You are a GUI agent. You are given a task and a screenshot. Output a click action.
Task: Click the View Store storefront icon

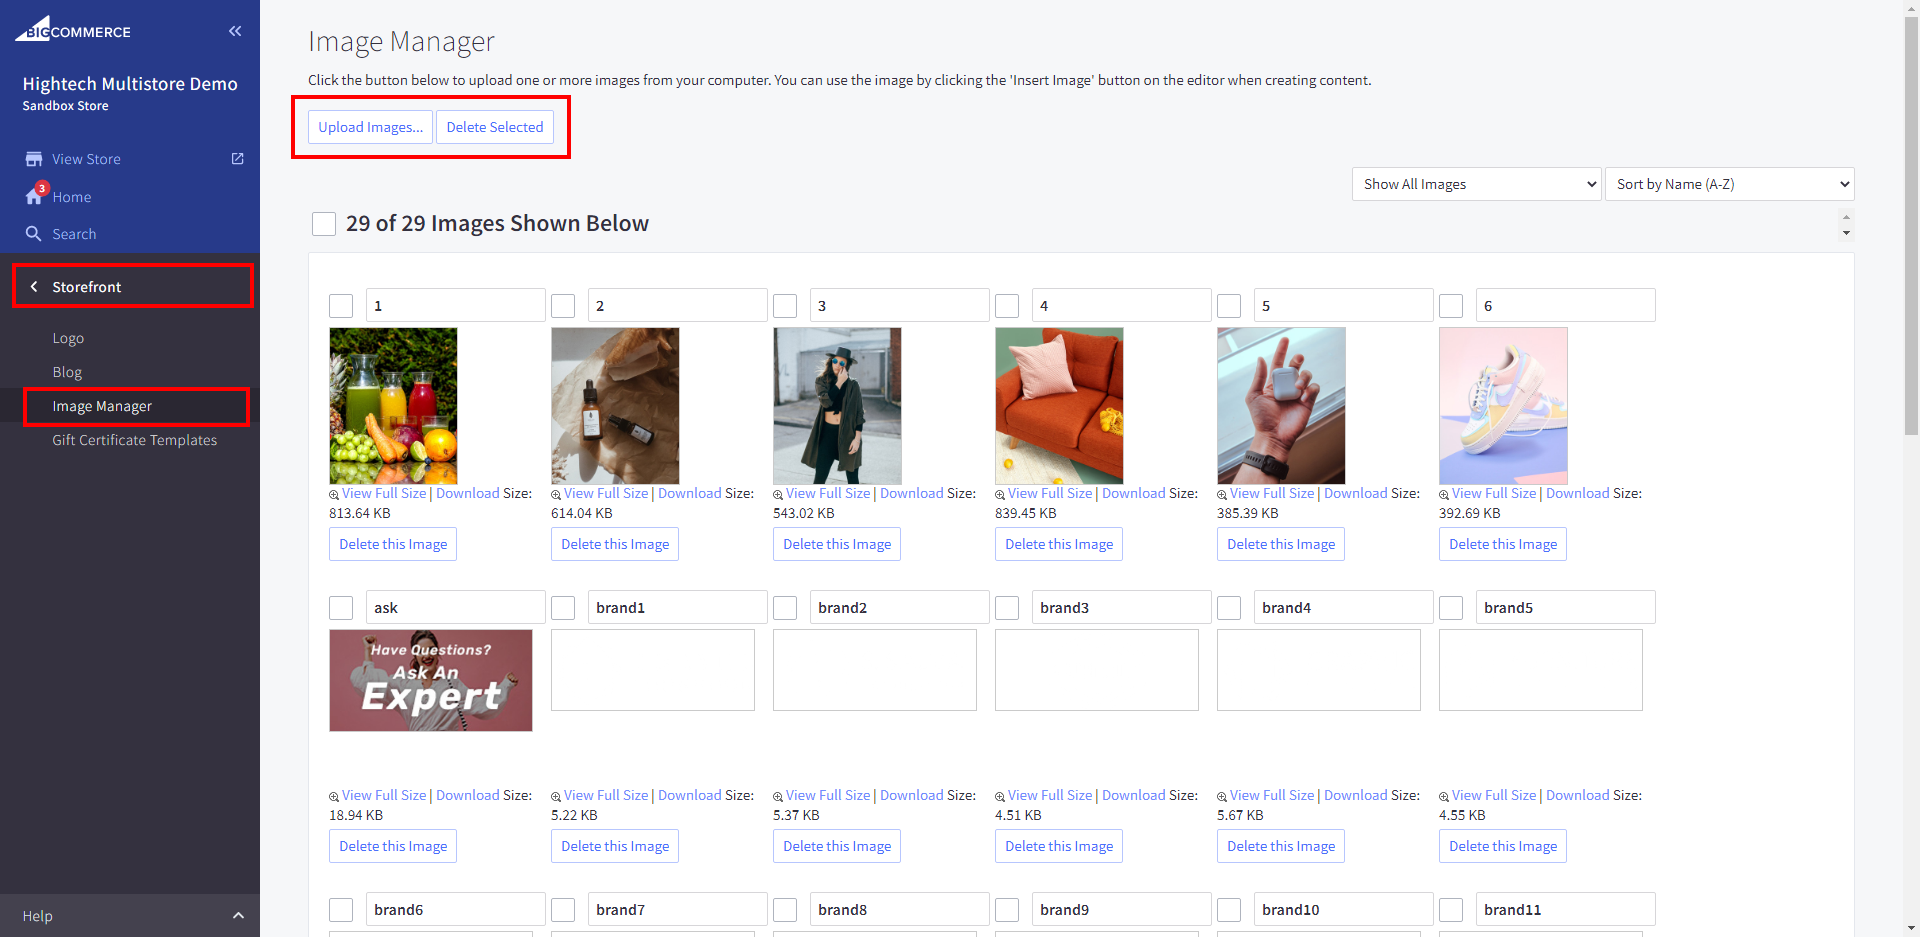point(34,159)
